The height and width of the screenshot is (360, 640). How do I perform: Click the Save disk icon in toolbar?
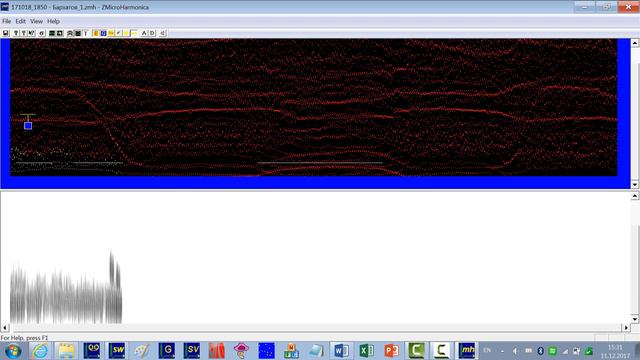click(x=6, y=33)
